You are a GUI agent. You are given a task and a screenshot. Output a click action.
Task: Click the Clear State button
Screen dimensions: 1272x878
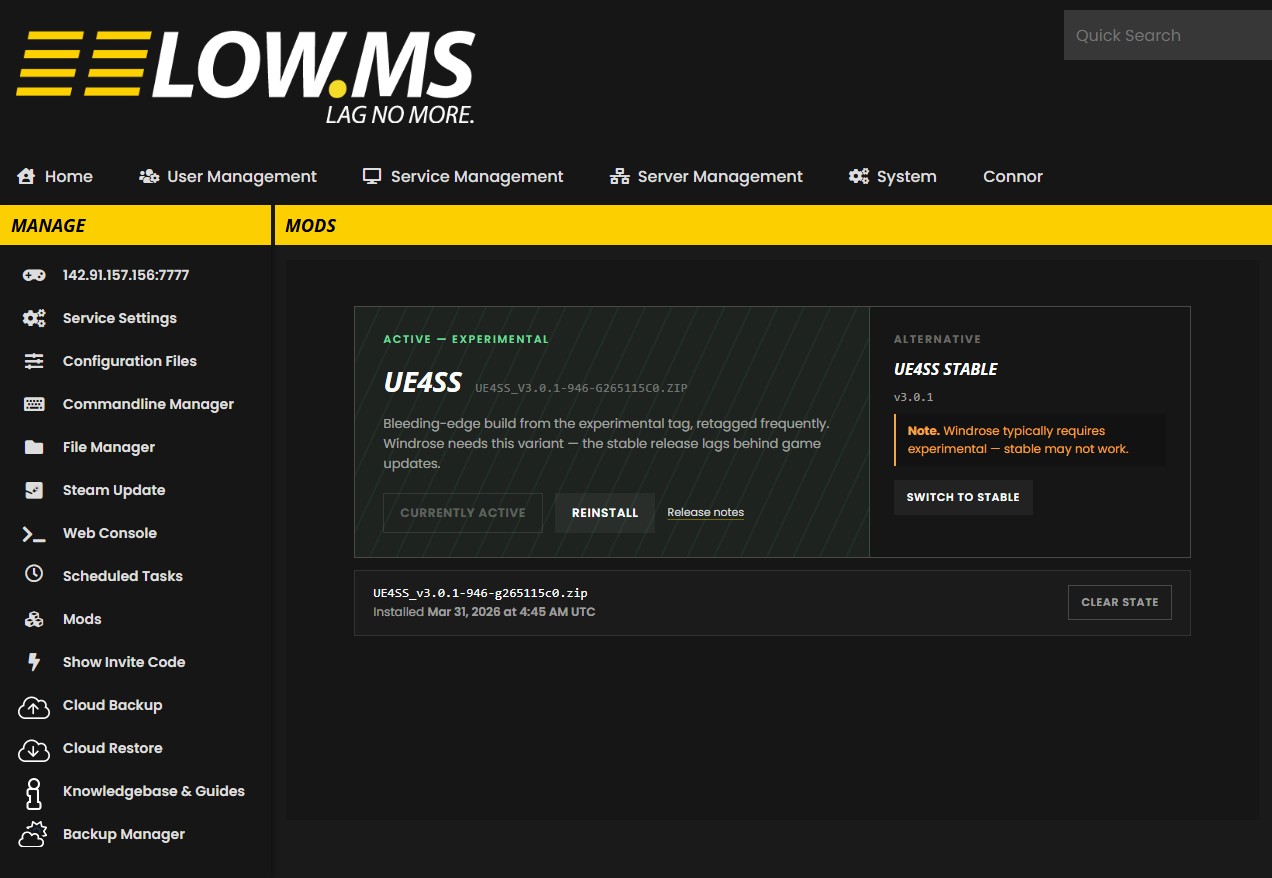(x=1120, y=602)
